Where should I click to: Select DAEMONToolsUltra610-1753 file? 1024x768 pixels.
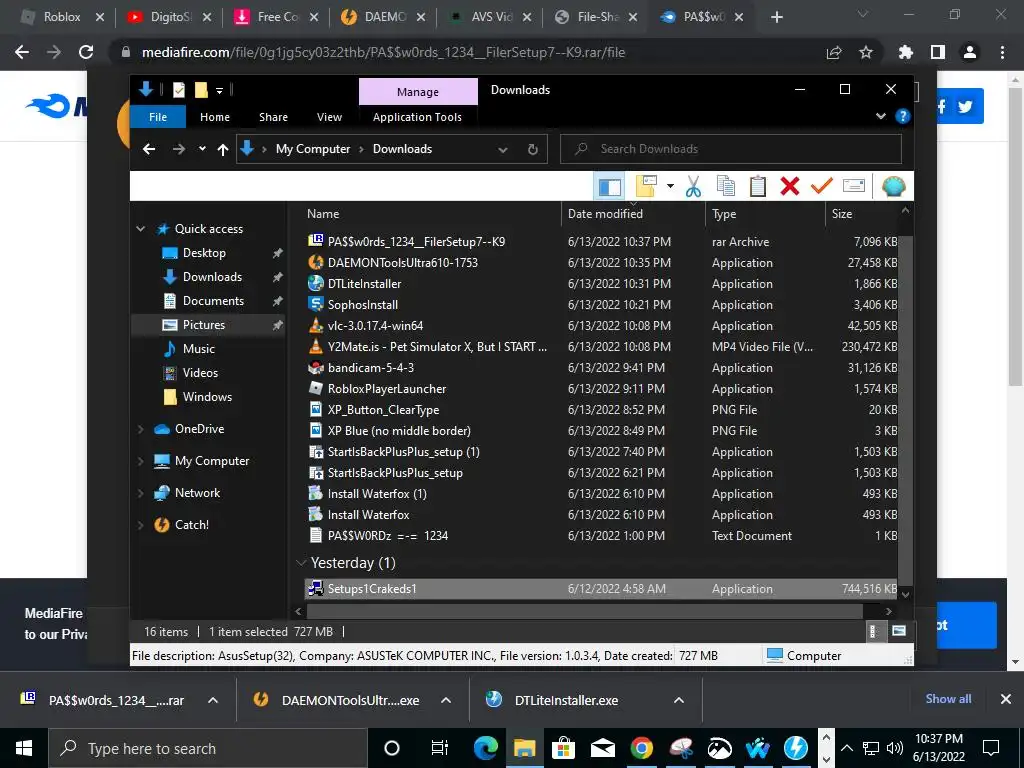point(403,263)
